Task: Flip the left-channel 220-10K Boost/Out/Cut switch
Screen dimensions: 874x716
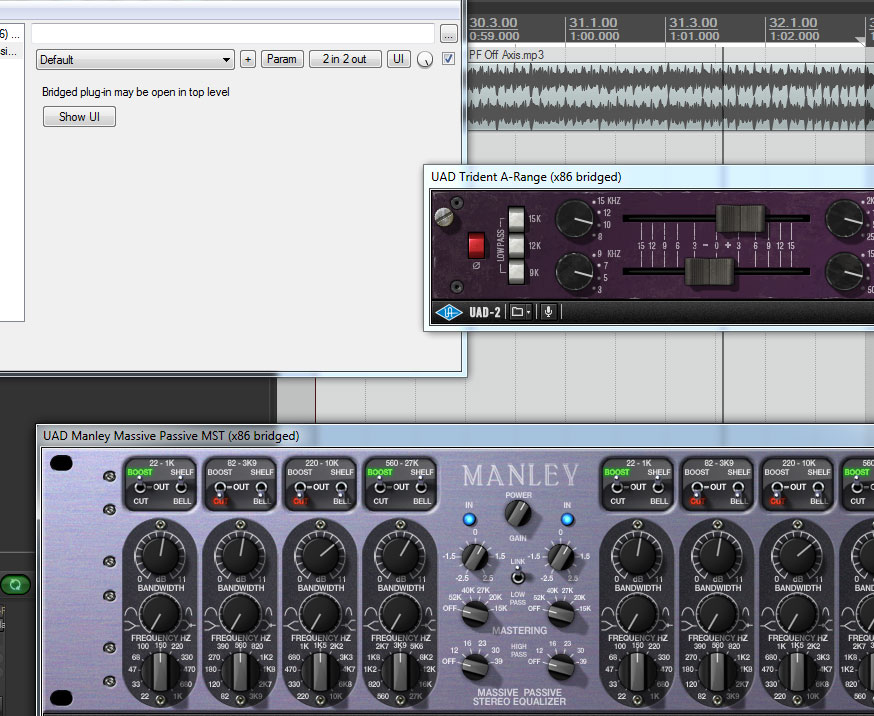Action: coord(300,489)
